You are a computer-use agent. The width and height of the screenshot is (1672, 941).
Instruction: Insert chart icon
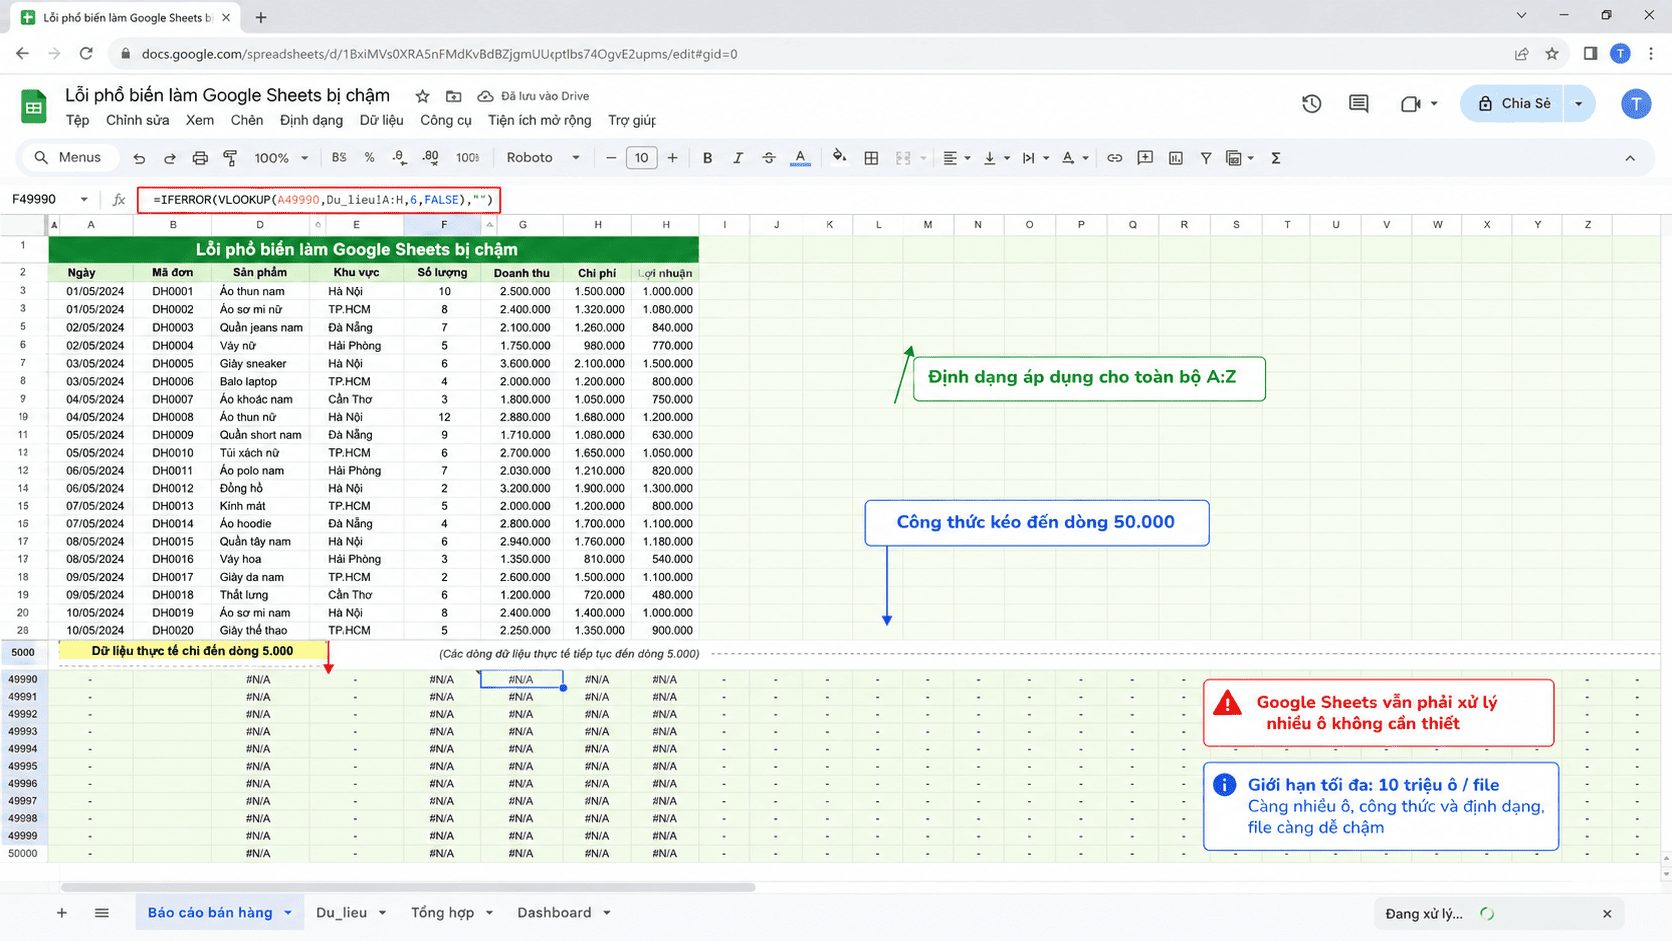1176,158
